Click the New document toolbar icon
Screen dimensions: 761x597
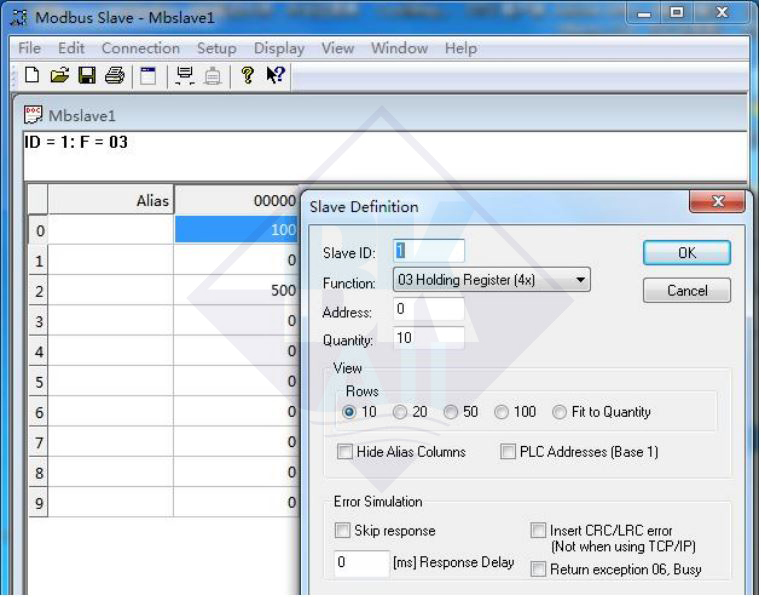point(32,75)
